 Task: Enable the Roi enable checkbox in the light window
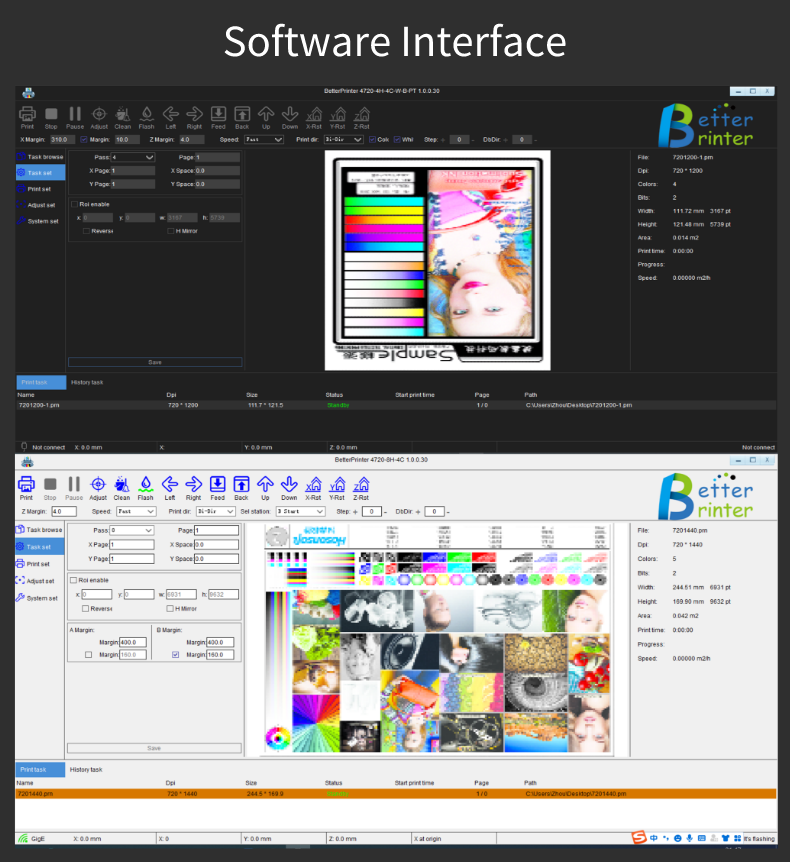(x=73, y=579)
